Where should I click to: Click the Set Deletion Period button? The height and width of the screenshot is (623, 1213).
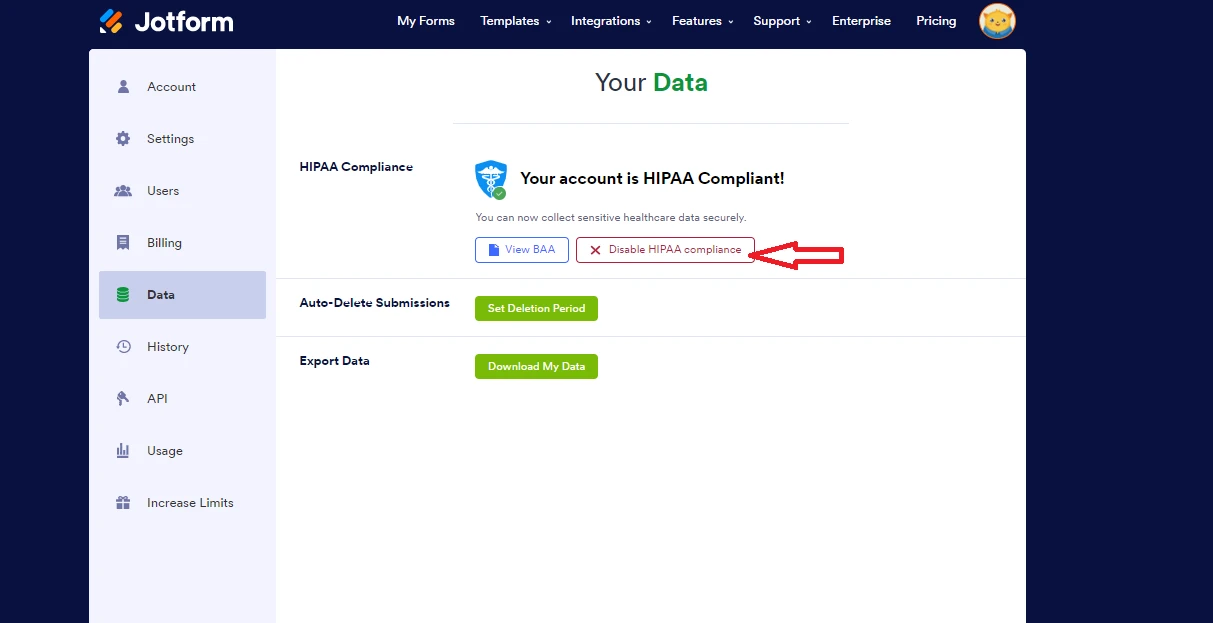[536, 308]
